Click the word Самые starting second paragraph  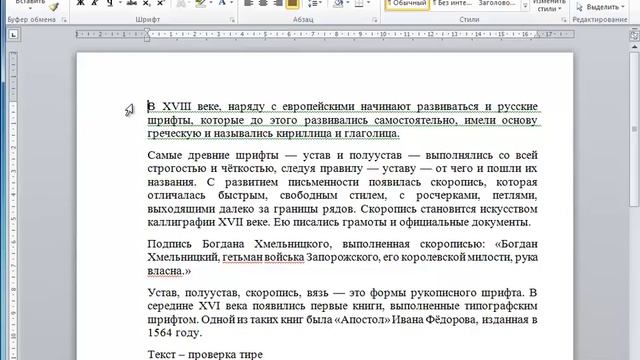point(164,156)
